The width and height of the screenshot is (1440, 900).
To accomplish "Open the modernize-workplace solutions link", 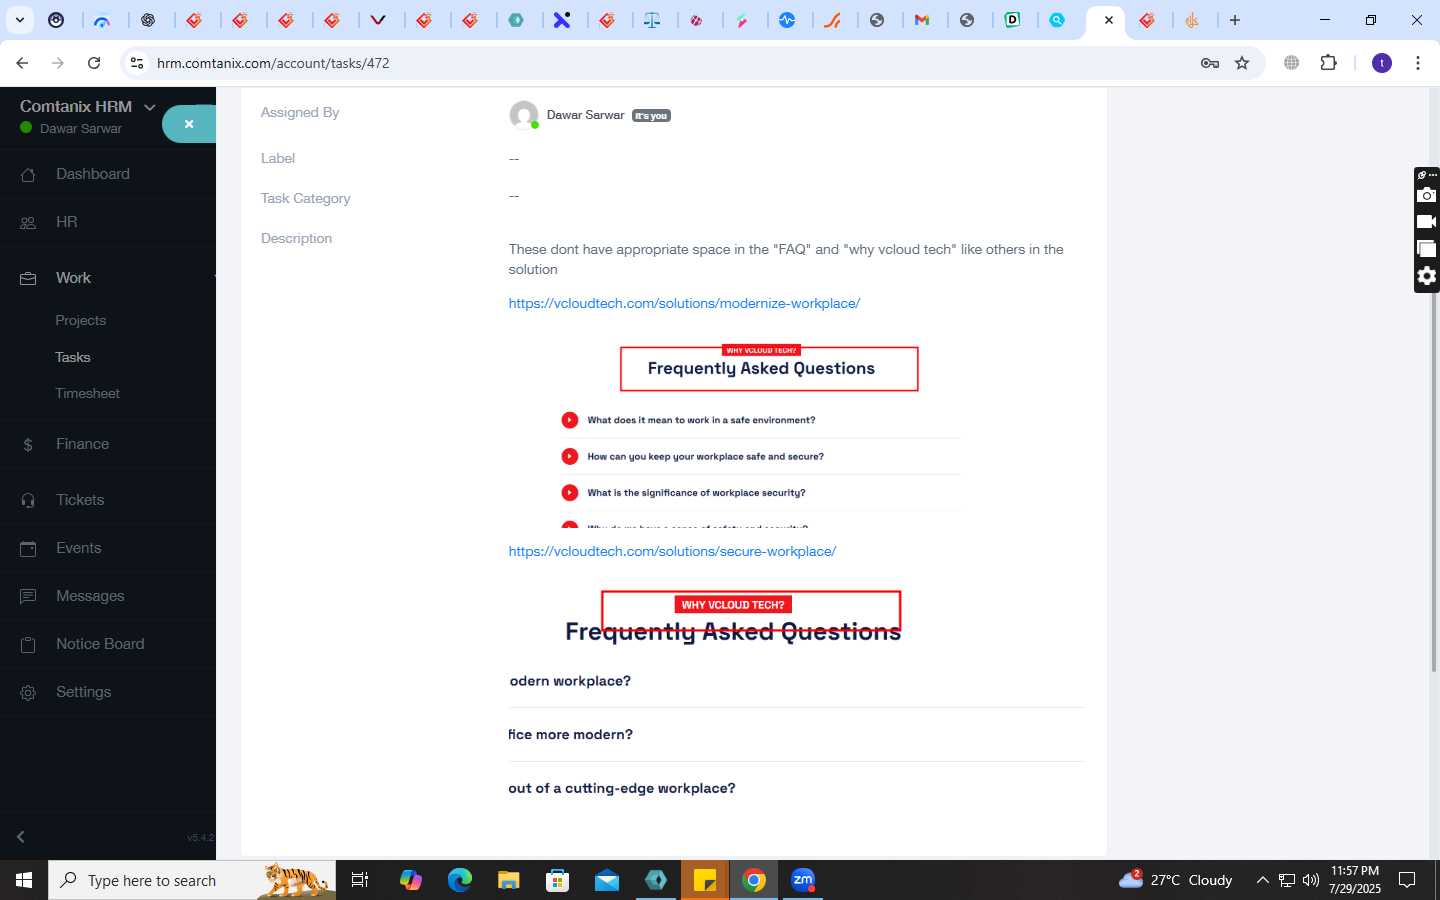I will click(684, 303).
